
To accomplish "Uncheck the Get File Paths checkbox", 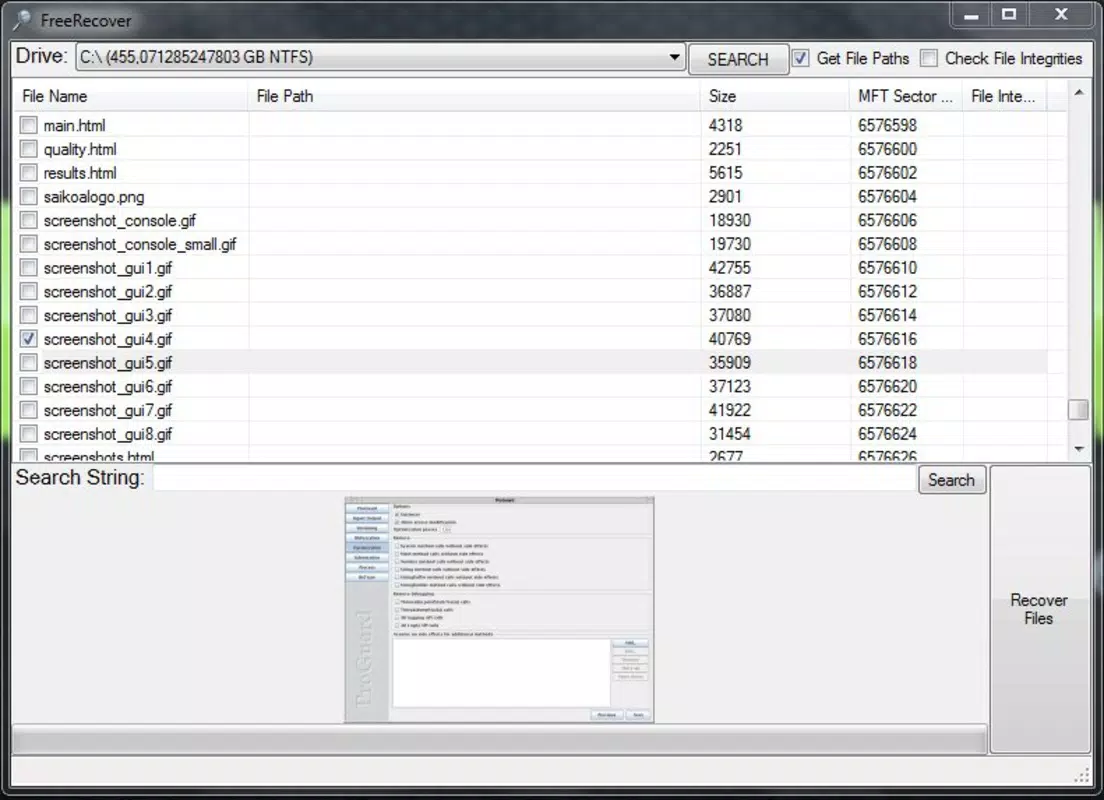I will pos(801,58).
